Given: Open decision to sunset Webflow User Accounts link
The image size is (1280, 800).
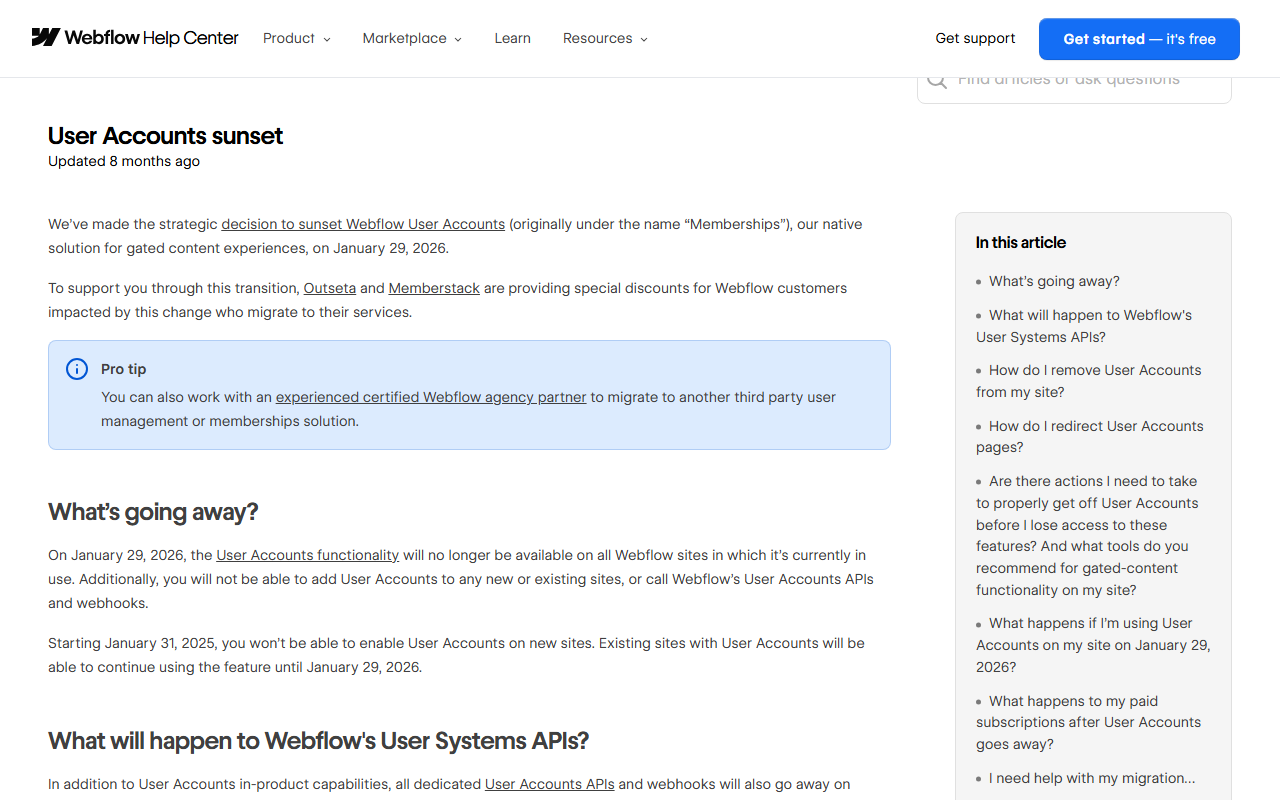Looking at the screenshot, I should (363, 224).
